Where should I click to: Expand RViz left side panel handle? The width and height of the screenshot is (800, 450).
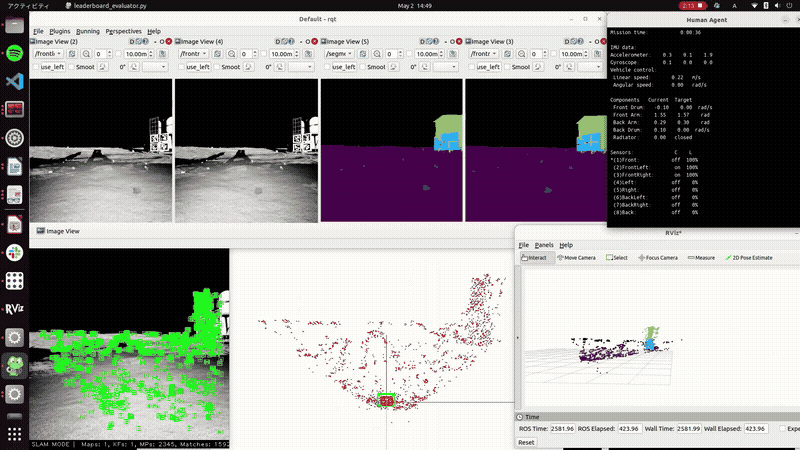(x=518, y=337)
